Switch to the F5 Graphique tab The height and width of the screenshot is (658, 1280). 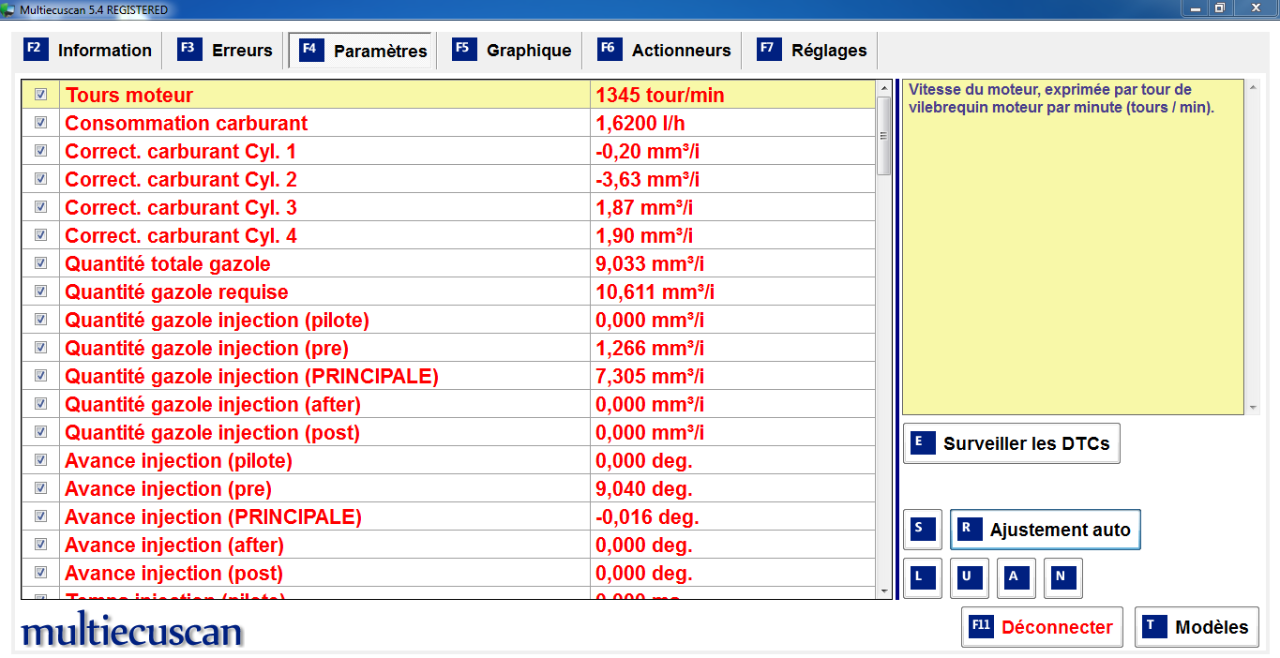click(x=512, y=50)
